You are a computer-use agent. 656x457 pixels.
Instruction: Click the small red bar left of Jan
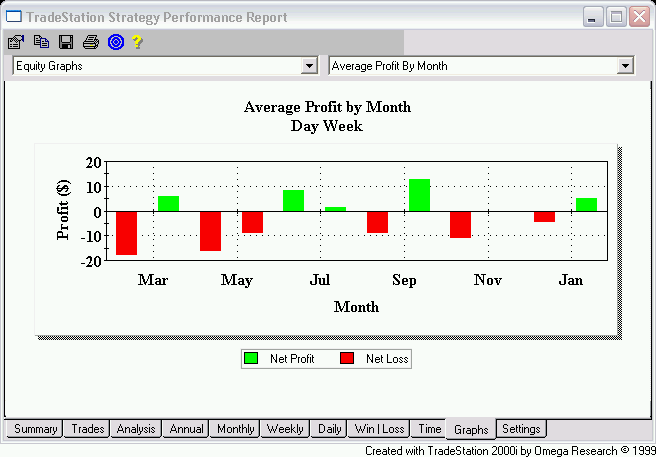pos(544,217)
